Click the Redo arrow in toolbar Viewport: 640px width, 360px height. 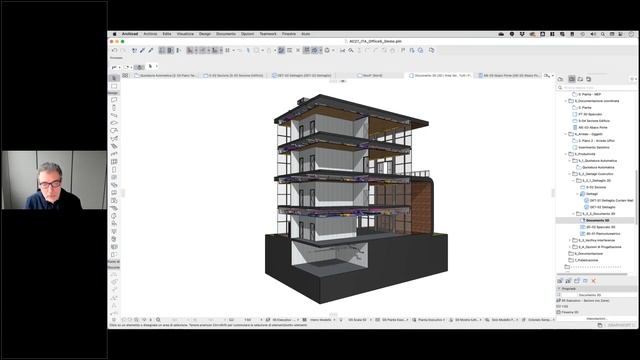pyautogui.click(x=122, y=51)
